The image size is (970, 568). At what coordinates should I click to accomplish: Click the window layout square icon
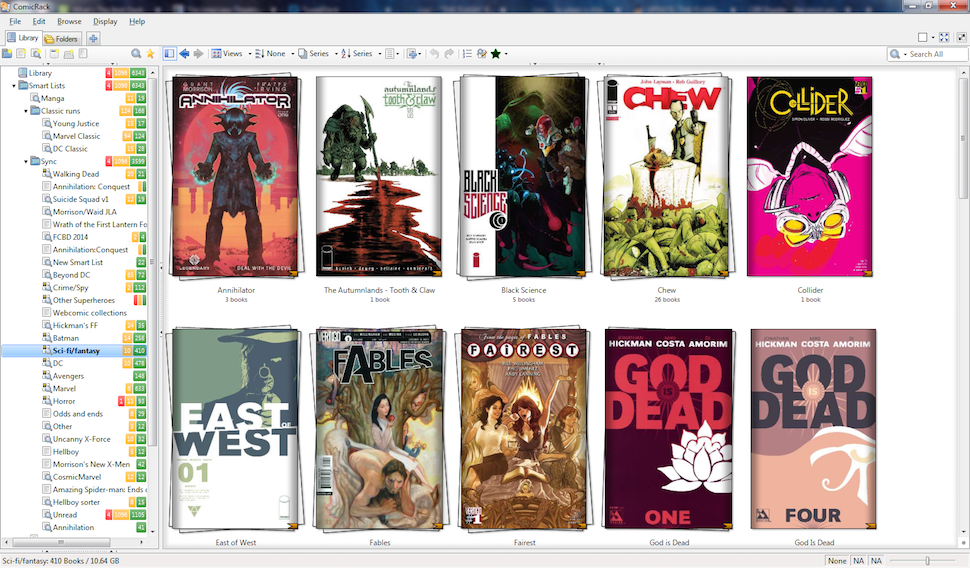[x=922, y=38]
